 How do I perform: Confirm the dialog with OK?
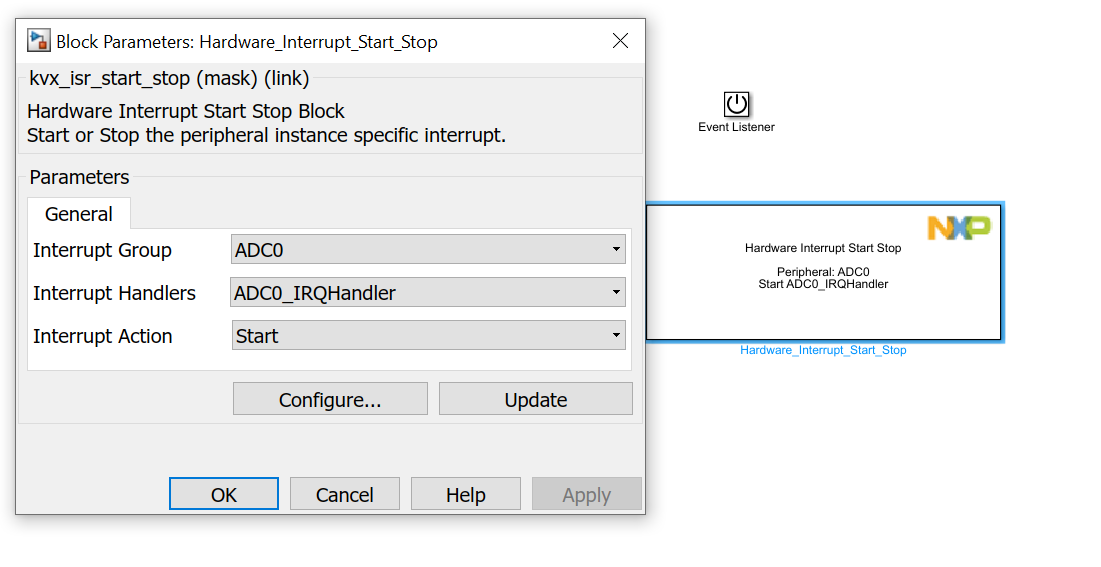(224, 494)
